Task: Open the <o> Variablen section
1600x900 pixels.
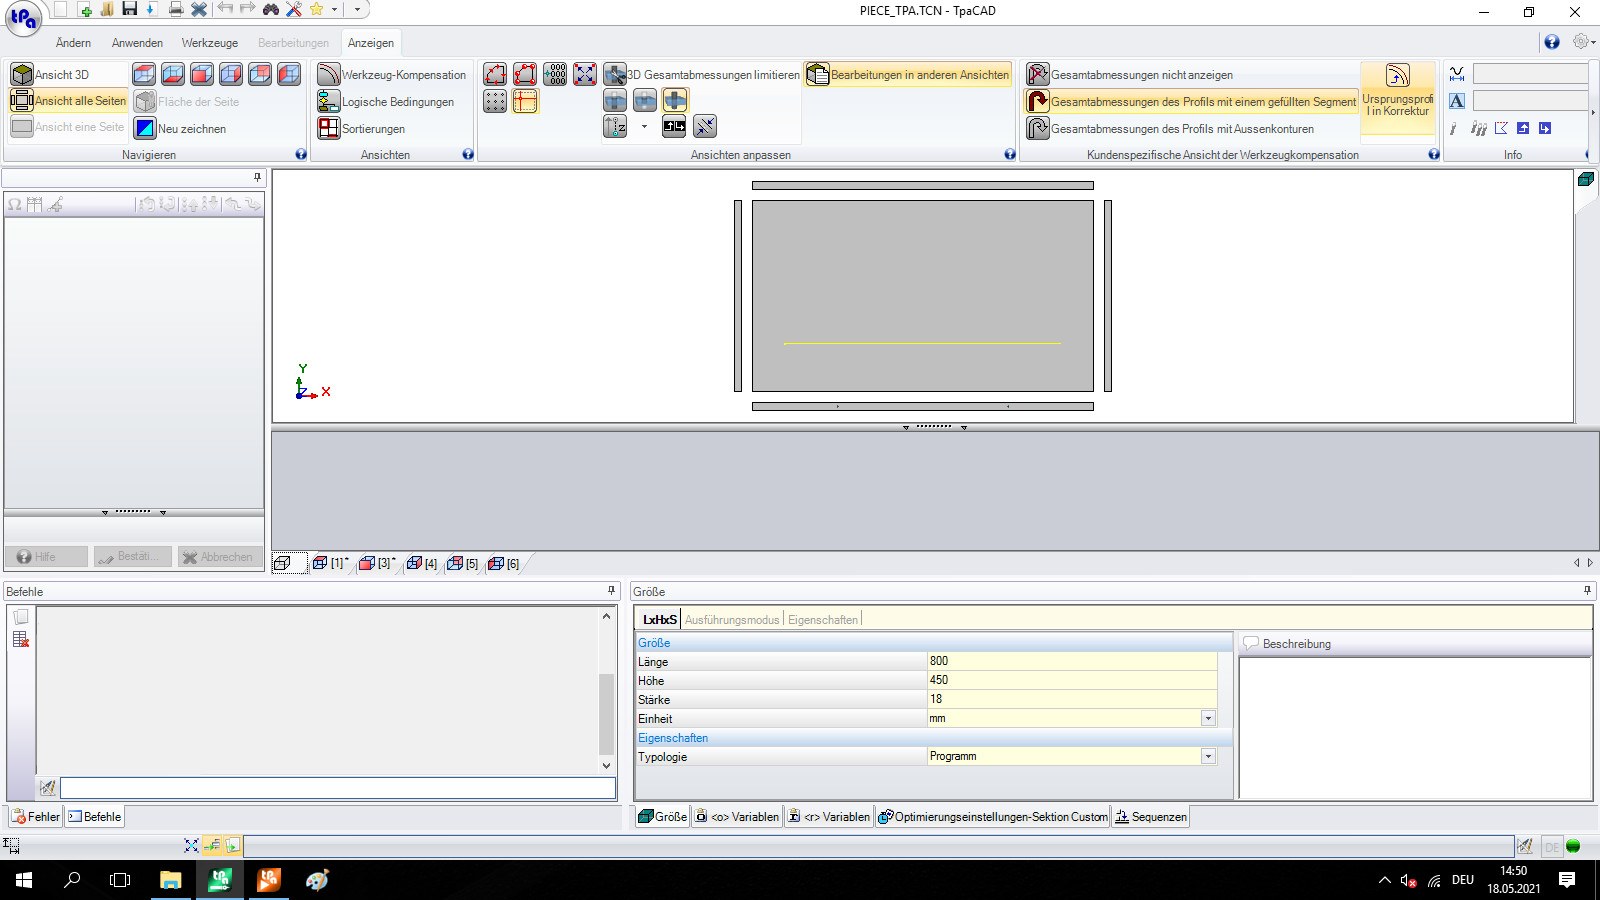Action: pyautogui.click(x=737, y=817)
